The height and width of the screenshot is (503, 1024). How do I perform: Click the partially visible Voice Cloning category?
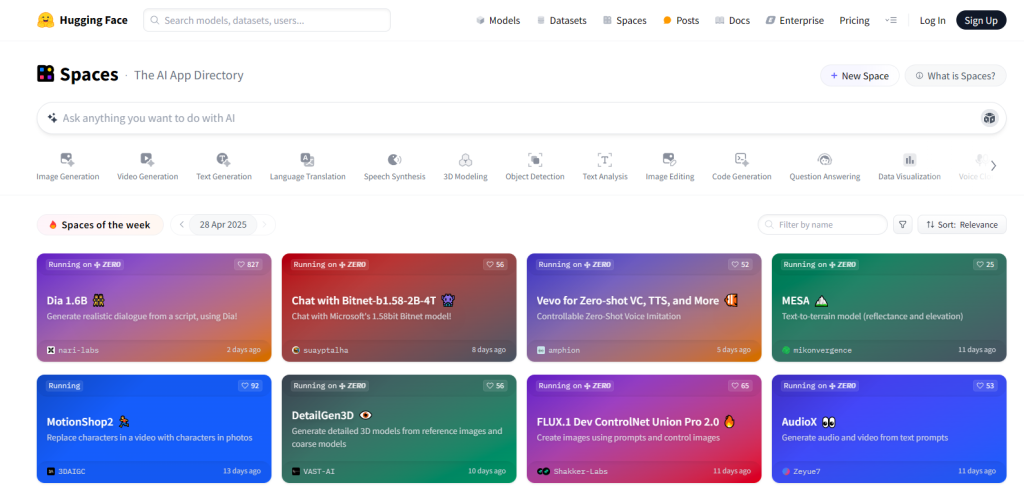pyautogui.click(x=977, y=167)
